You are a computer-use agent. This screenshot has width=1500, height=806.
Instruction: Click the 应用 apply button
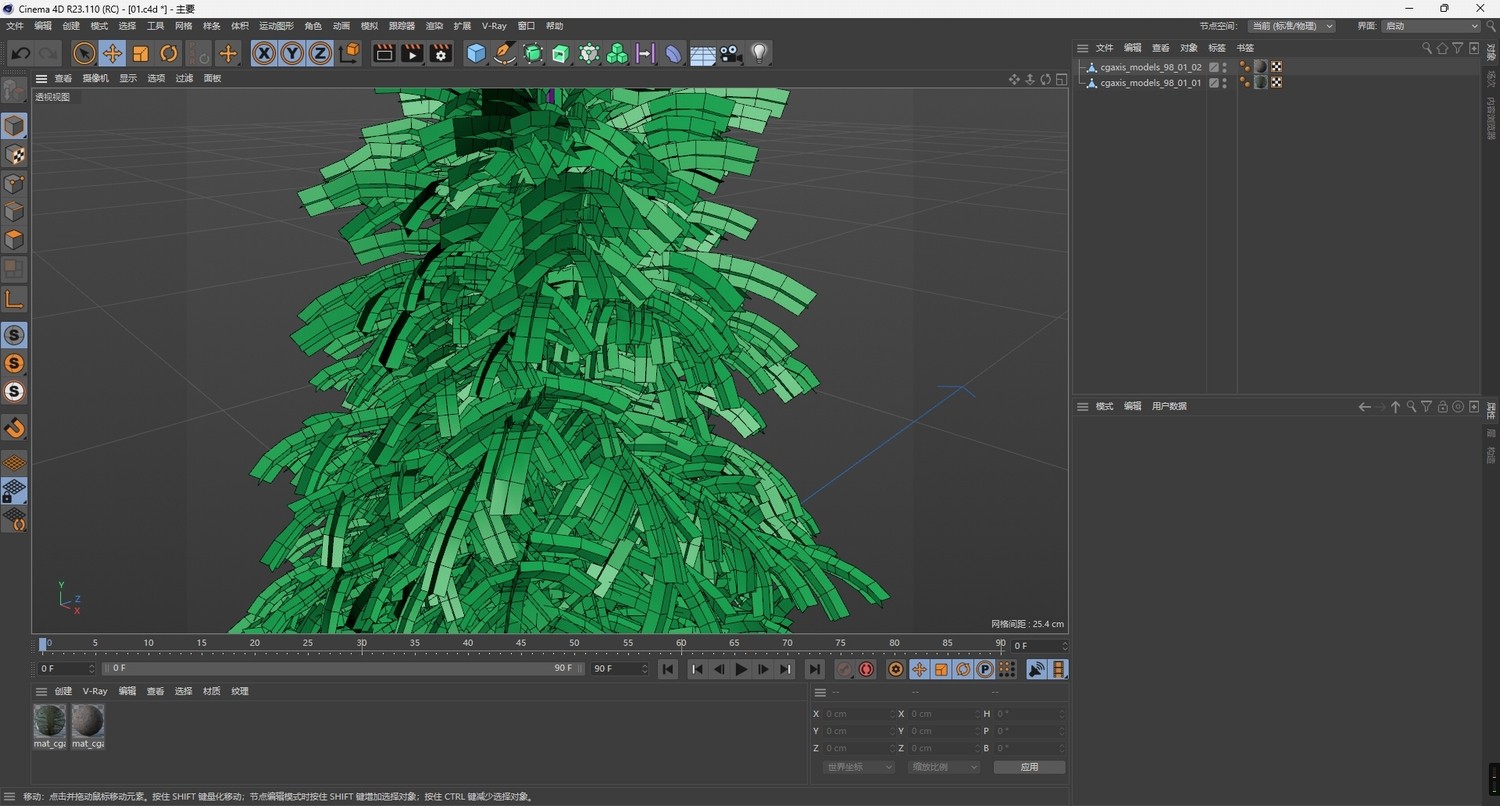(1029, 767)
